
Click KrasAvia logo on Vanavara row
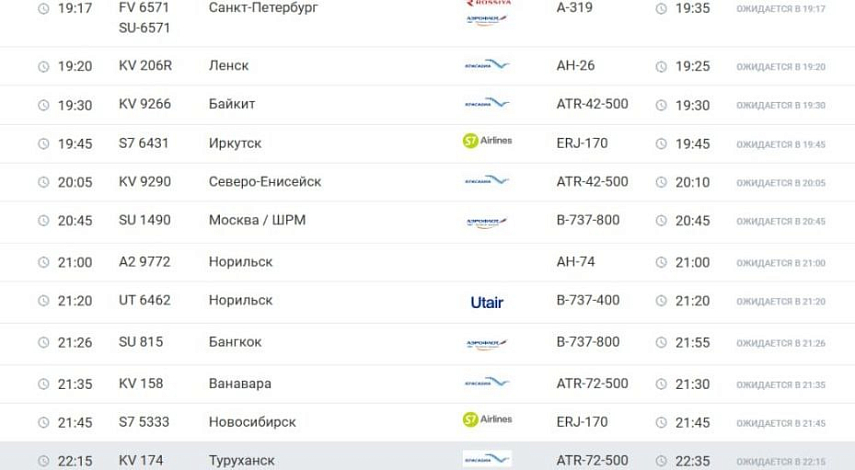pos(487,382)
